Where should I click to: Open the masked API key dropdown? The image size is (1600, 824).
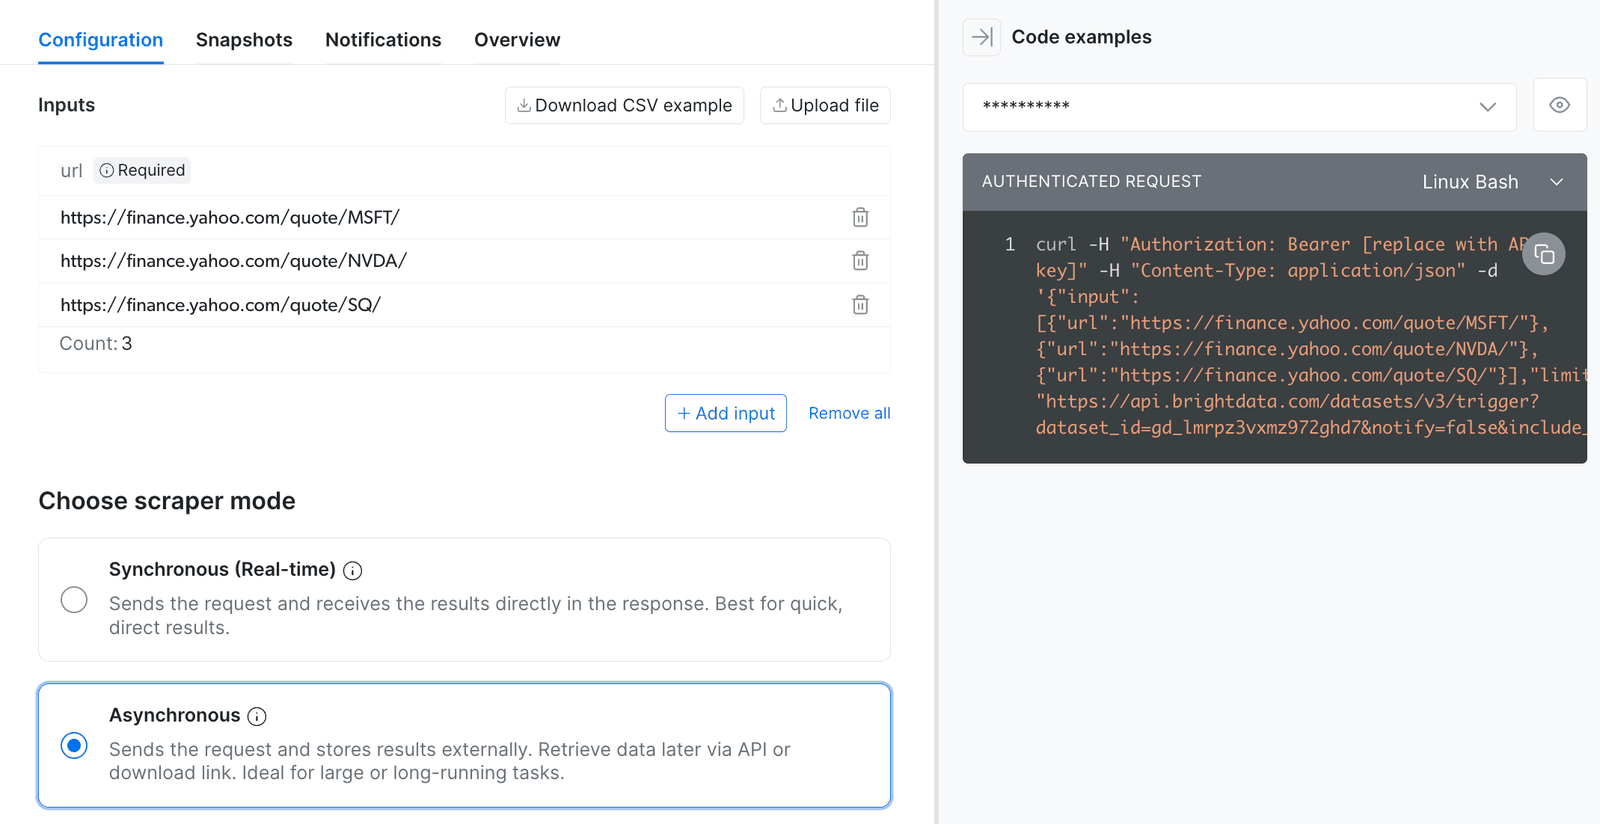tap(1239, 107)
